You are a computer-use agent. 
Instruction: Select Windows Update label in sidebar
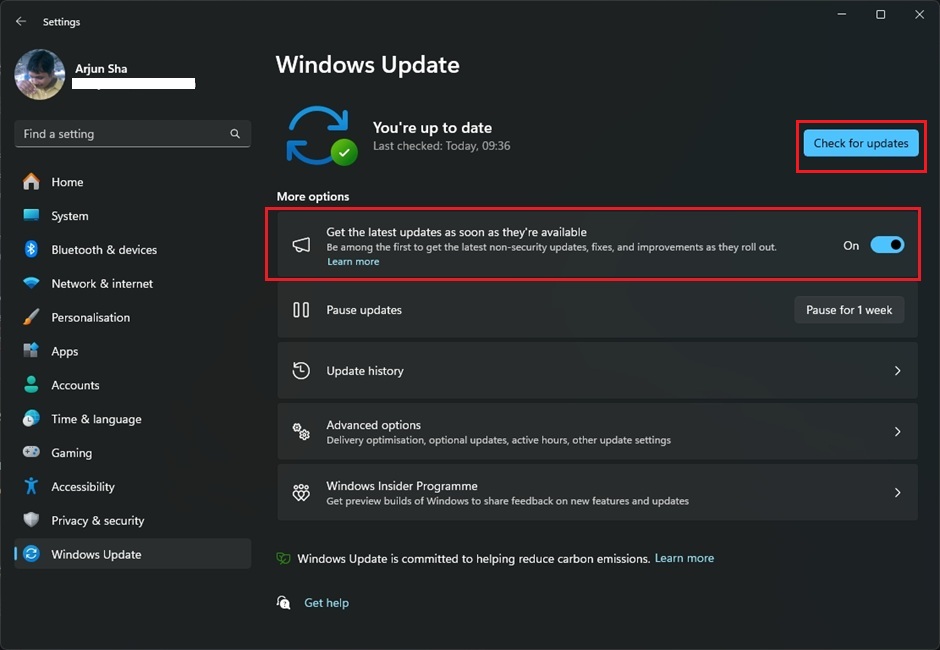pos(97,554)
